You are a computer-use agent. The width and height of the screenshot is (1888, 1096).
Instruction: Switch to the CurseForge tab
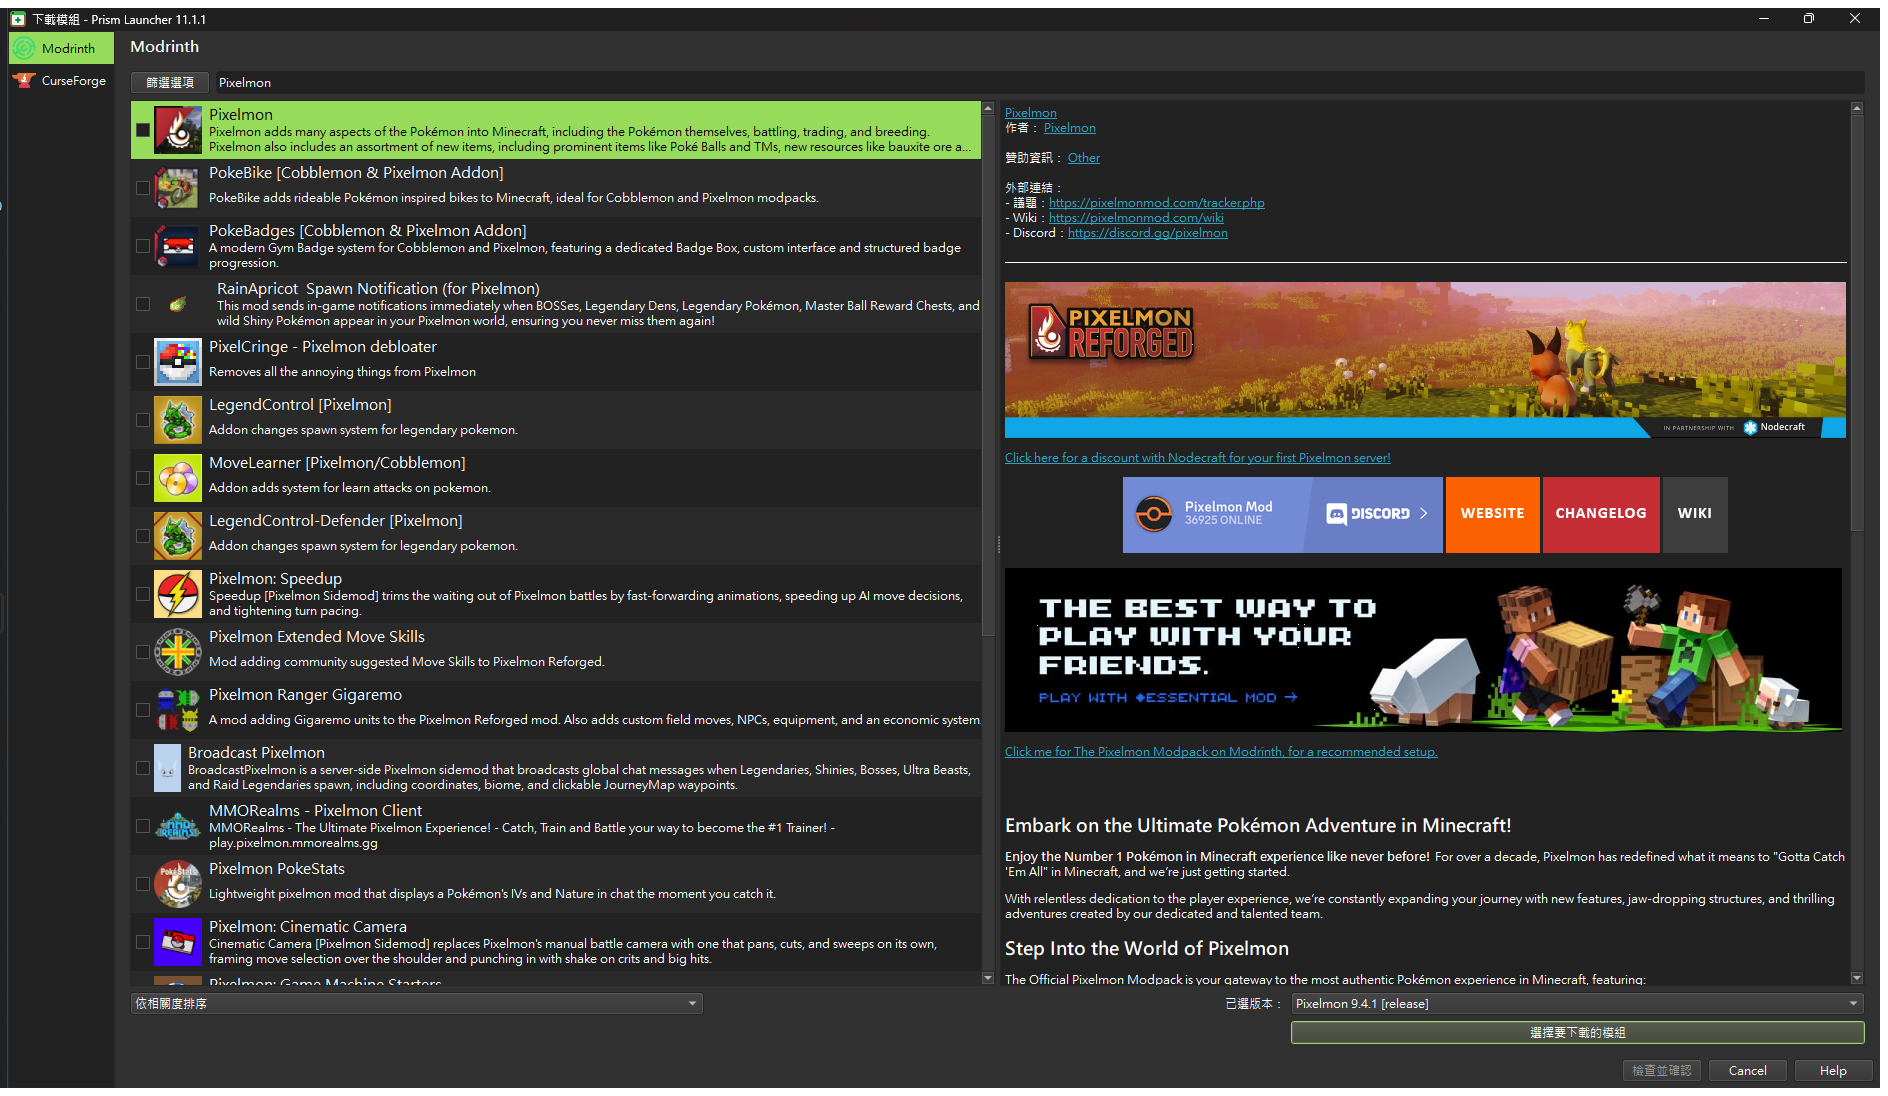point(61,80)
